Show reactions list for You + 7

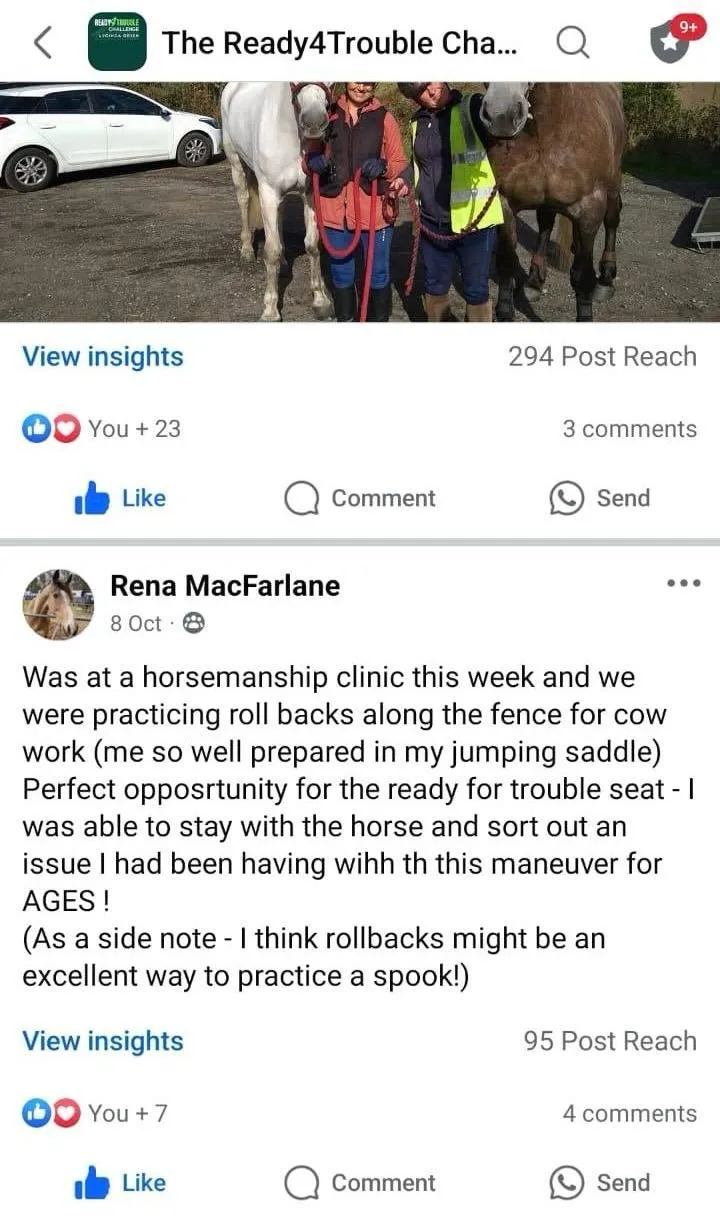pos(95,1114)
